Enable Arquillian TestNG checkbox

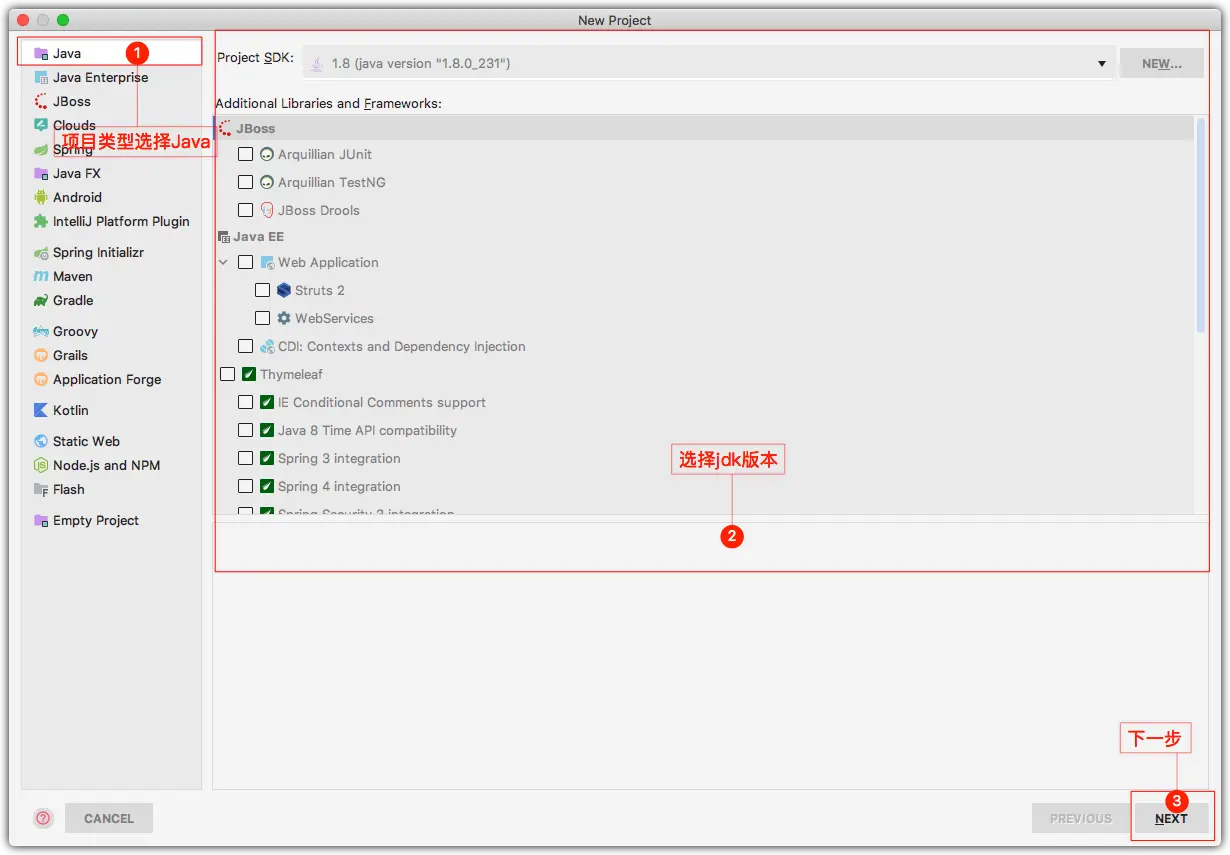click(246, 182)
